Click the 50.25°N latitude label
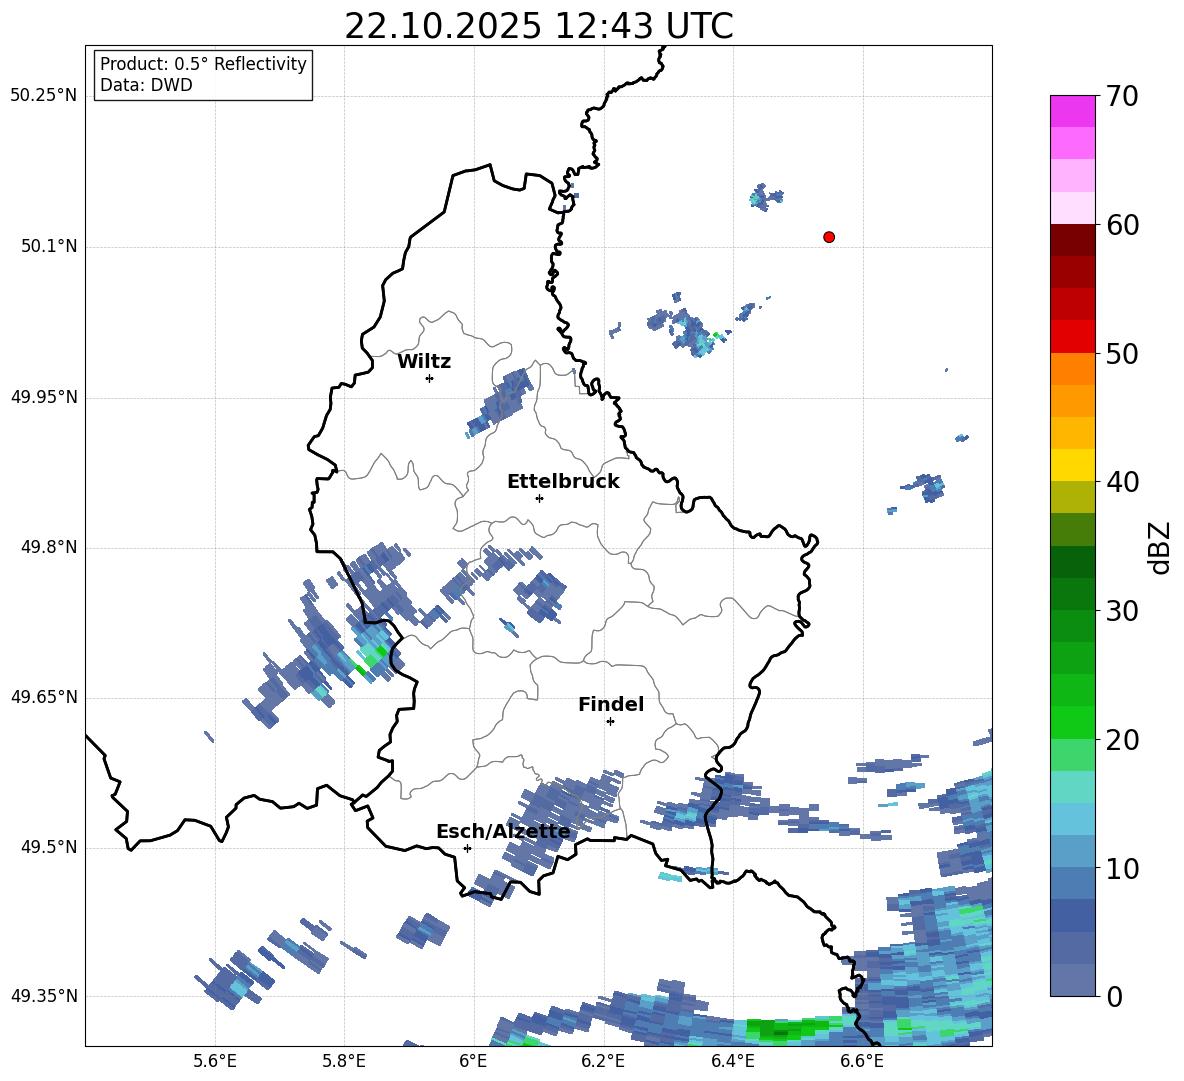Screen dimensions: 1184x1081 (44, 96)
